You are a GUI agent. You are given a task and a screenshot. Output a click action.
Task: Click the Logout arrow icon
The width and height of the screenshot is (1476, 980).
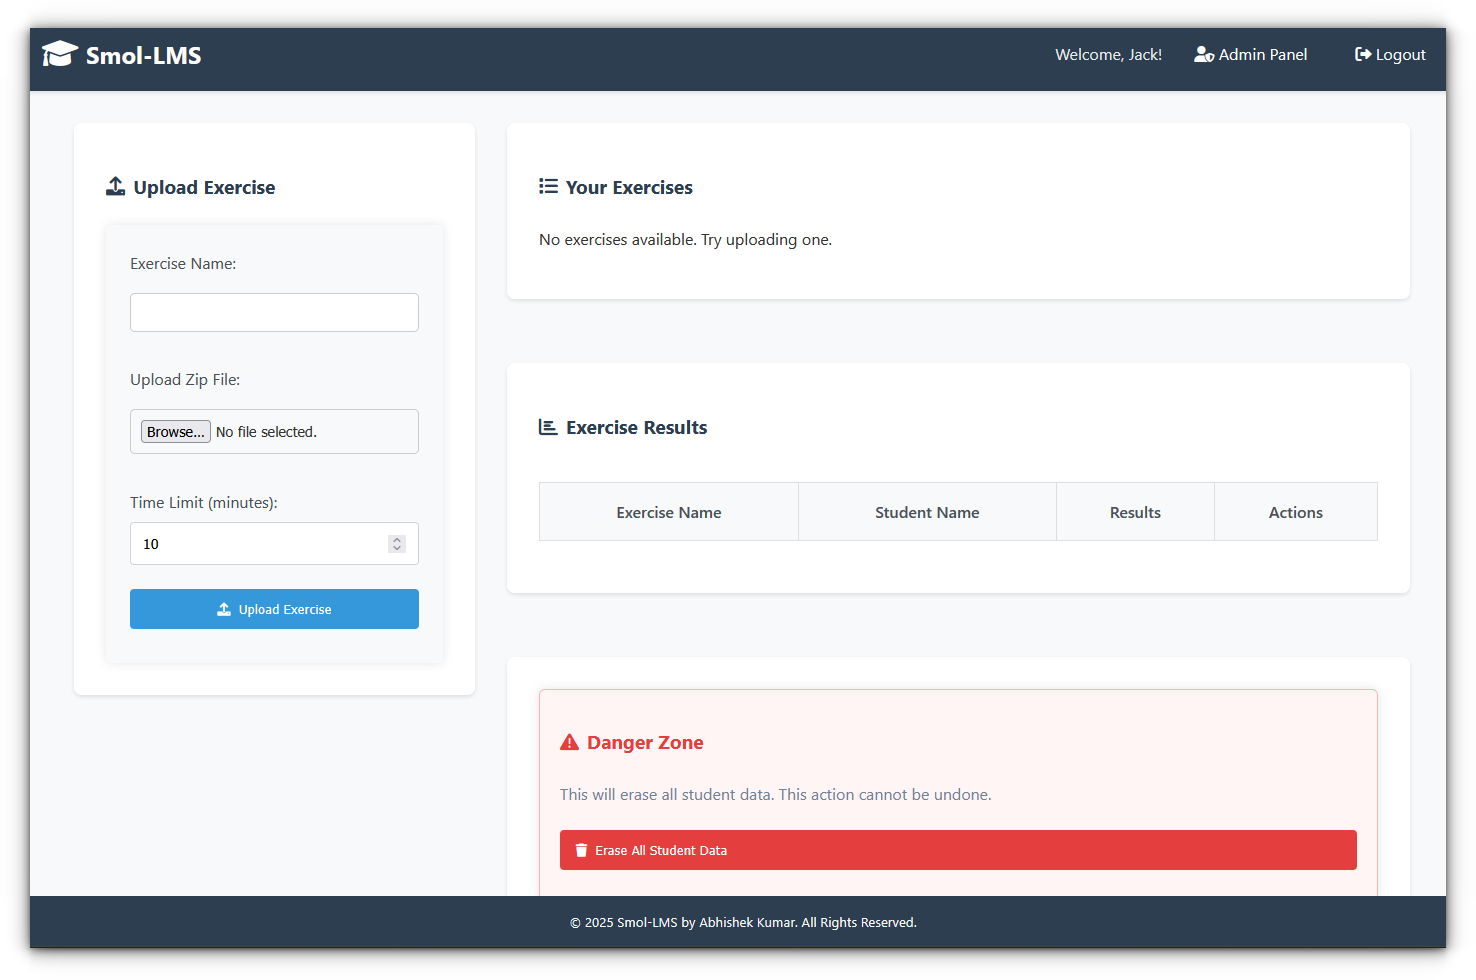[x=1362, y=55]
